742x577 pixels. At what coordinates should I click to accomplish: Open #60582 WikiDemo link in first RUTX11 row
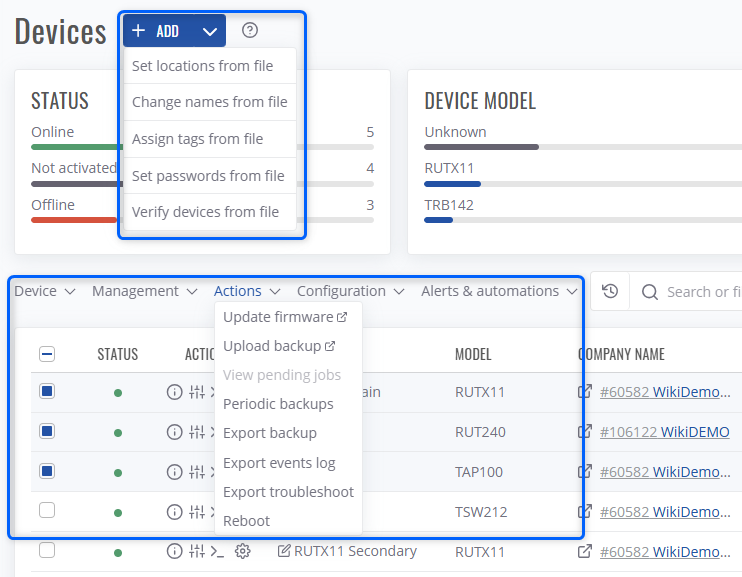[x=665, y=392]
